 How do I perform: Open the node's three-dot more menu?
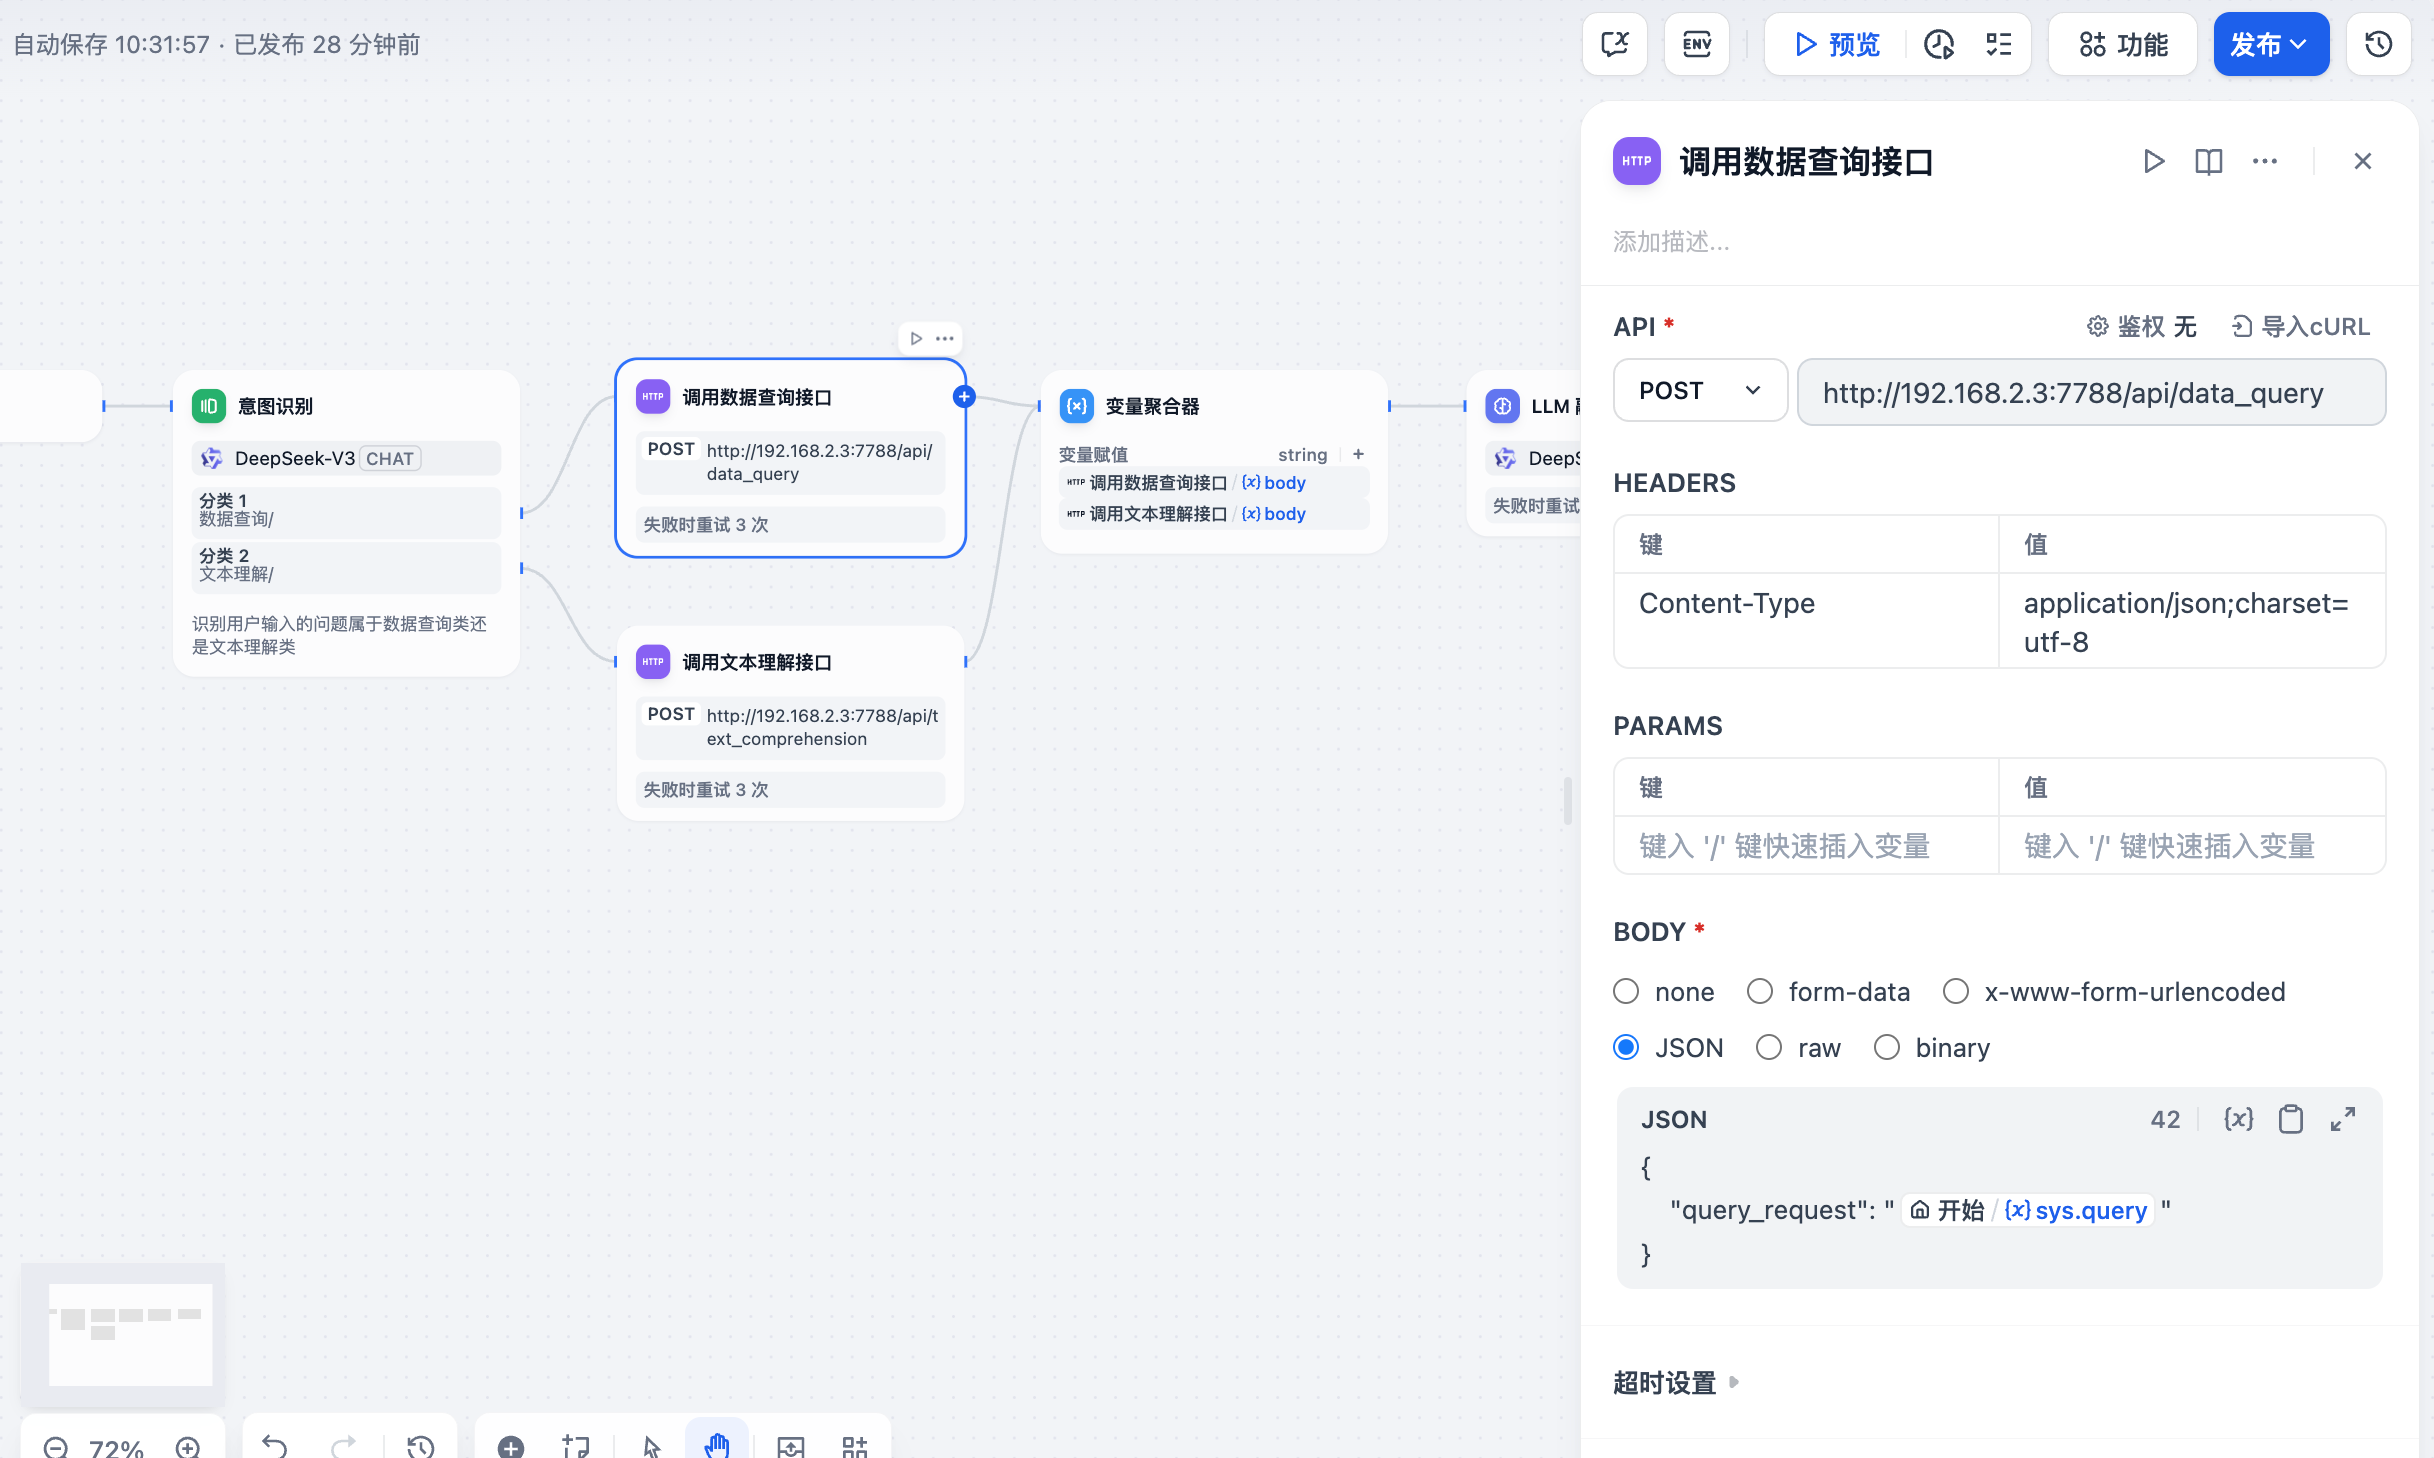tap(2265, 161)
